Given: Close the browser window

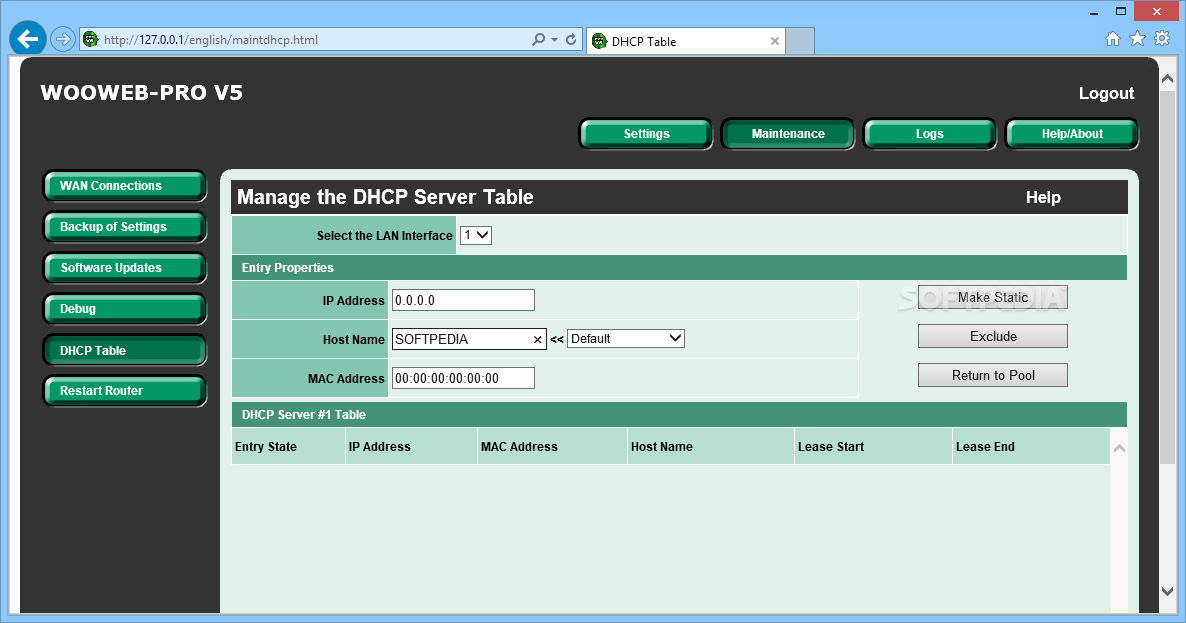Looking at the screenshot, I should coord(1157,11).
